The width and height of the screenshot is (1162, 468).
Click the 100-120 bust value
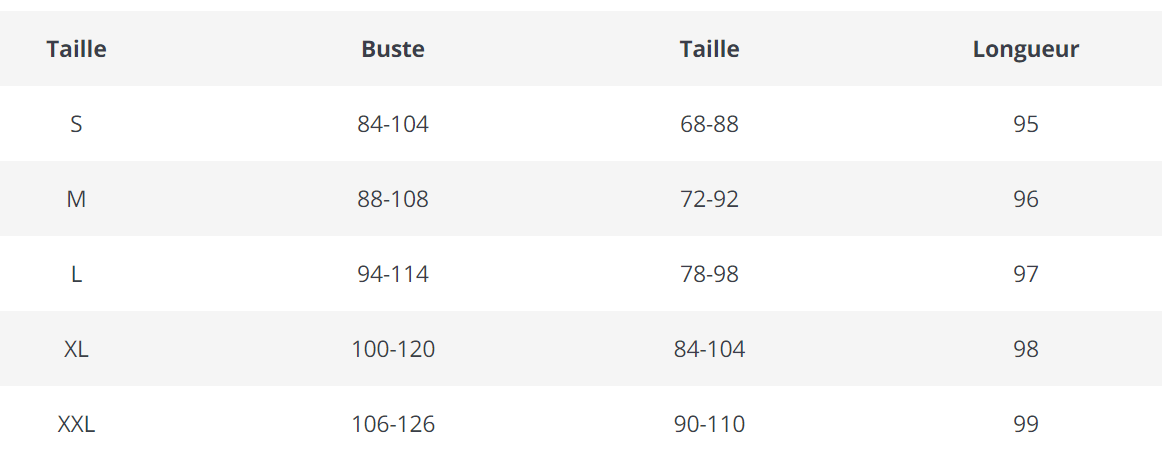point(393,349)
